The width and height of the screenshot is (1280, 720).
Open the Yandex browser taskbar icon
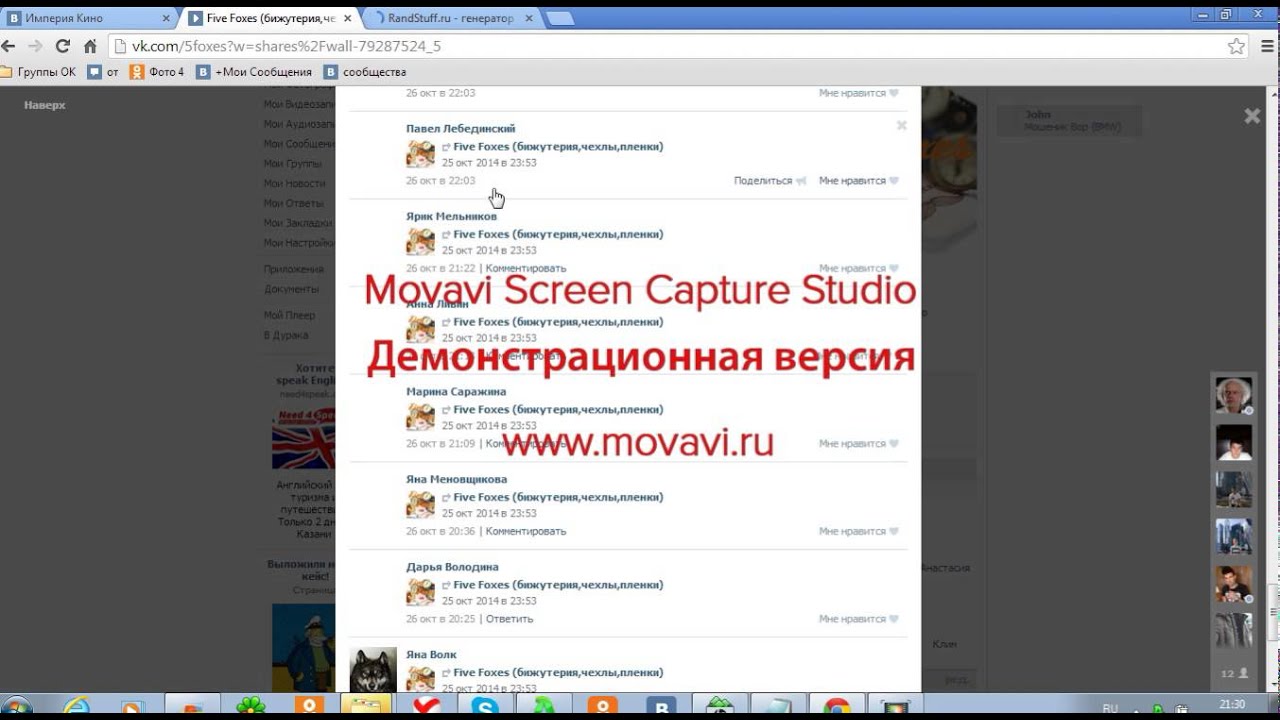click(x=427, y=707)
